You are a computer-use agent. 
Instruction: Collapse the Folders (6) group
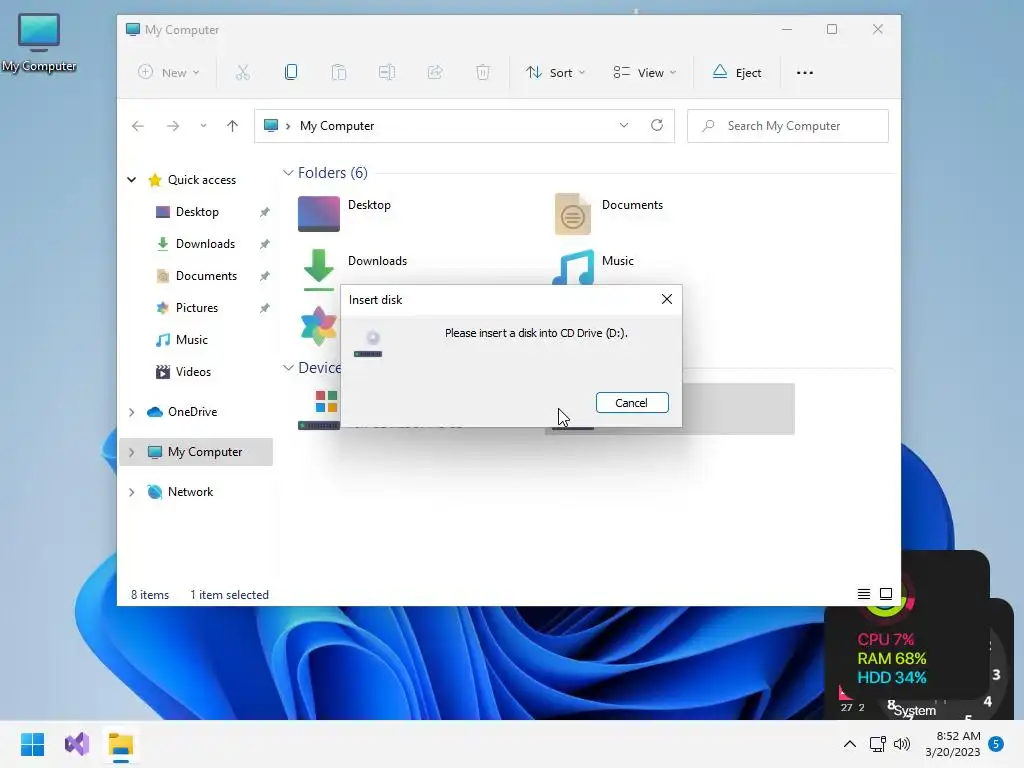coord(288,172)
